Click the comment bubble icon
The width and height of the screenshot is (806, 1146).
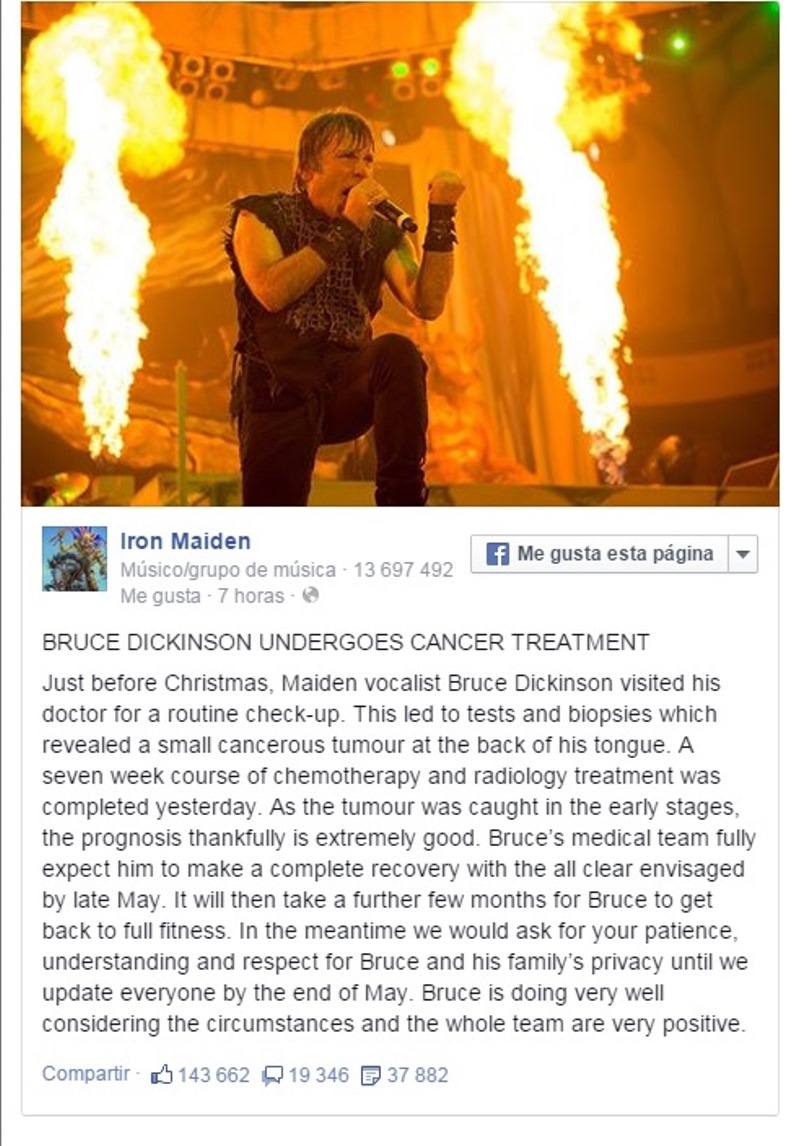click(x=273, y=1076)
